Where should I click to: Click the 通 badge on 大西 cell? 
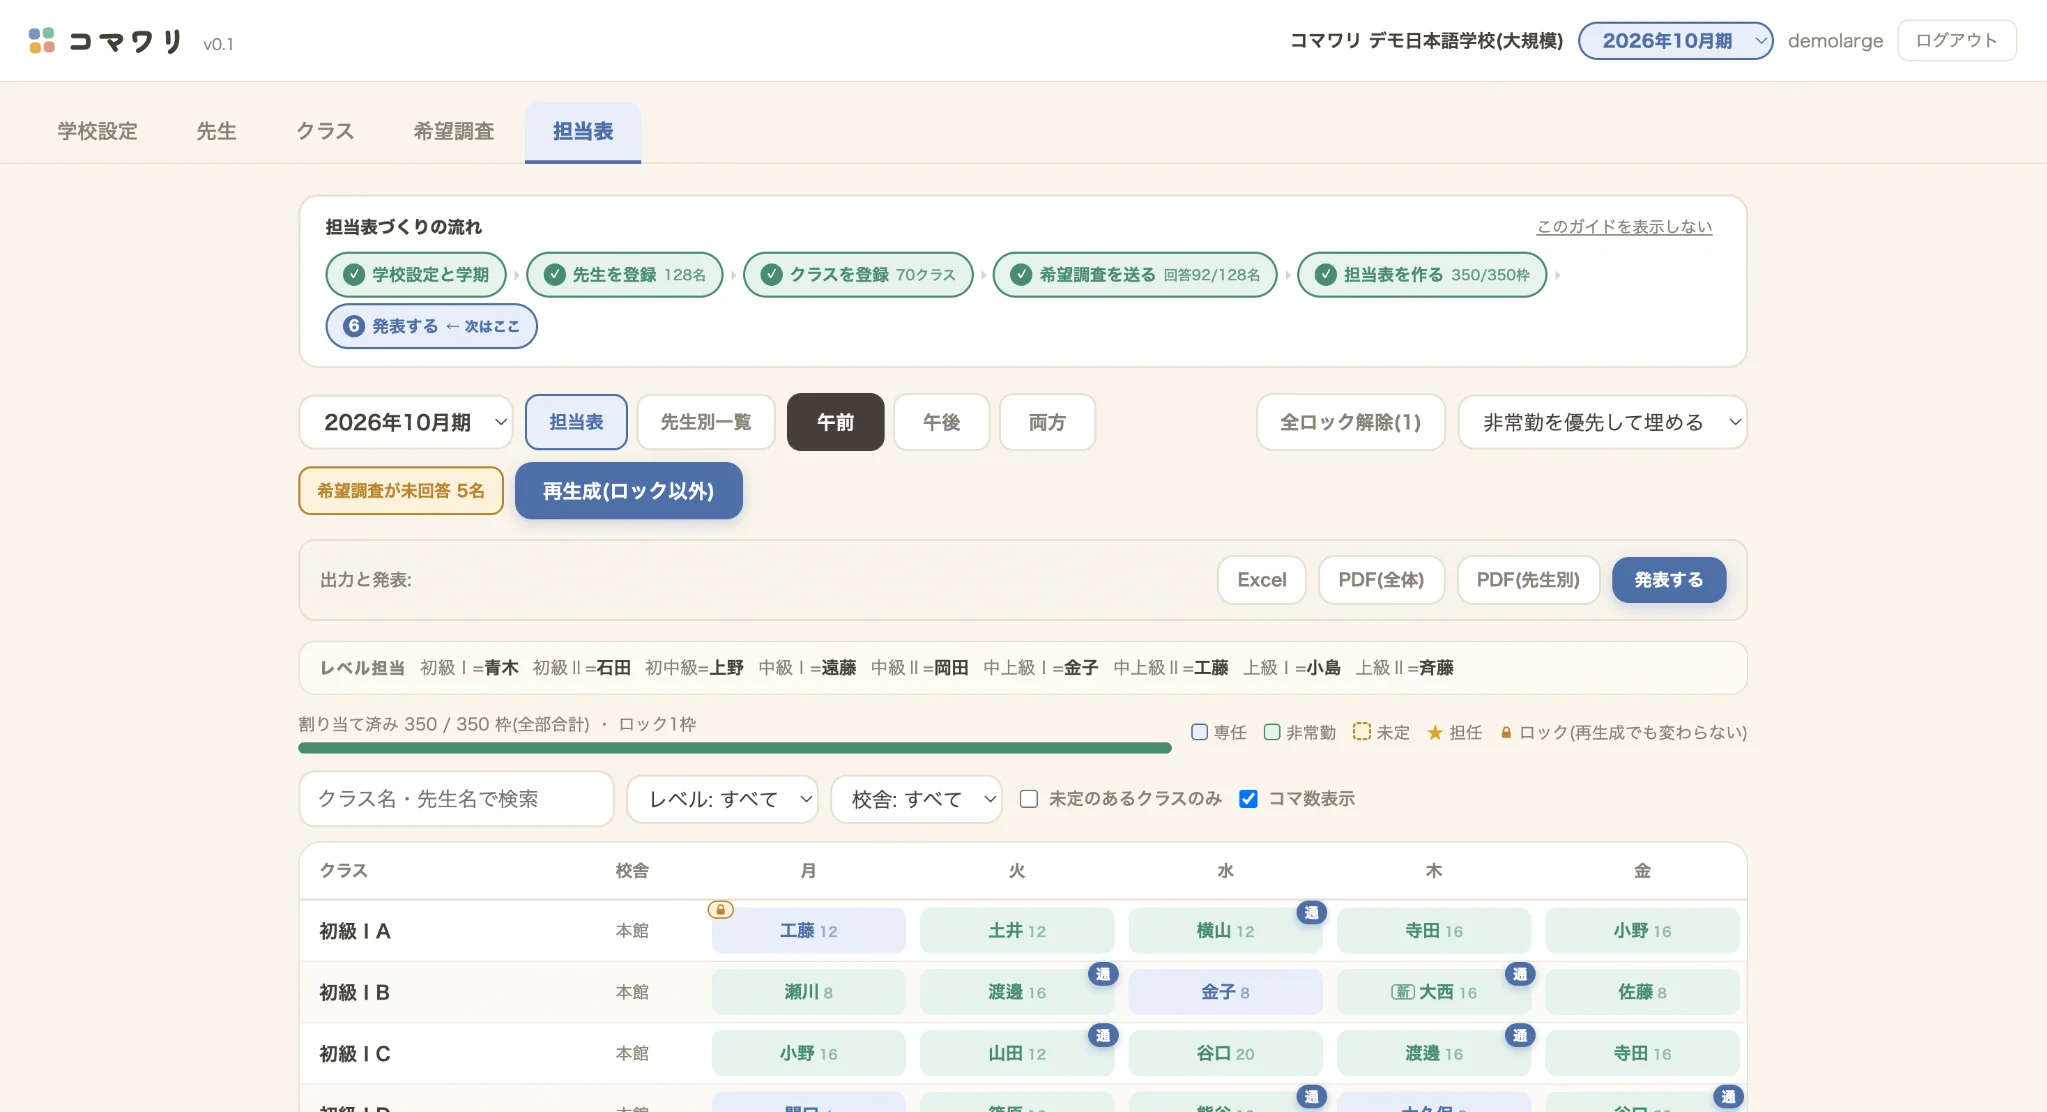(1519, 974)
